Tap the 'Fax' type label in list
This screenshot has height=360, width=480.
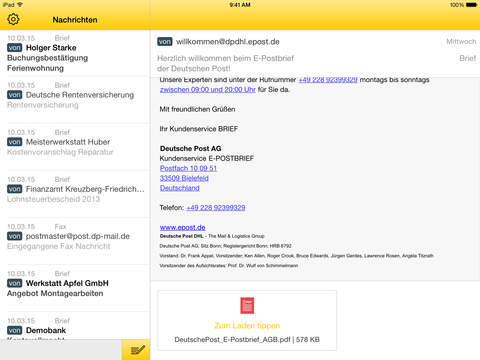point(60,227)
